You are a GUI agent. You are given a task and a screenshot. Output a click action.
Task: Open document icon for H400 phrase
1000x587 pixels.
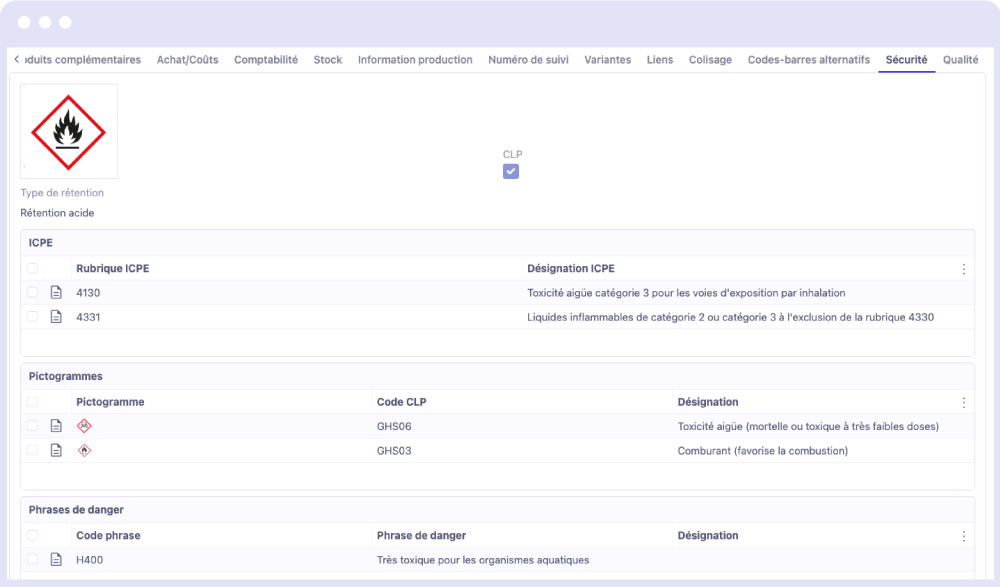click(x=56, y=560)
